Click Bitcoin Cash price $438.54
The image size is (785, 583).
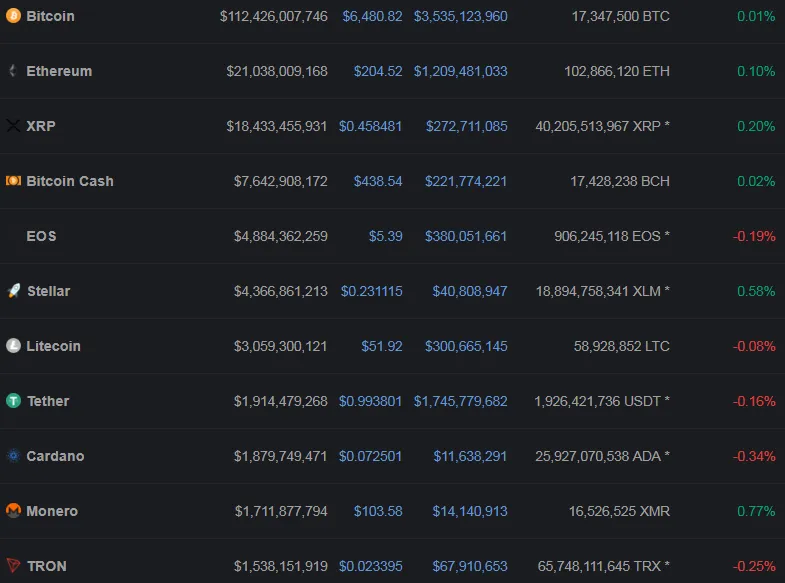tap(378, 181)
